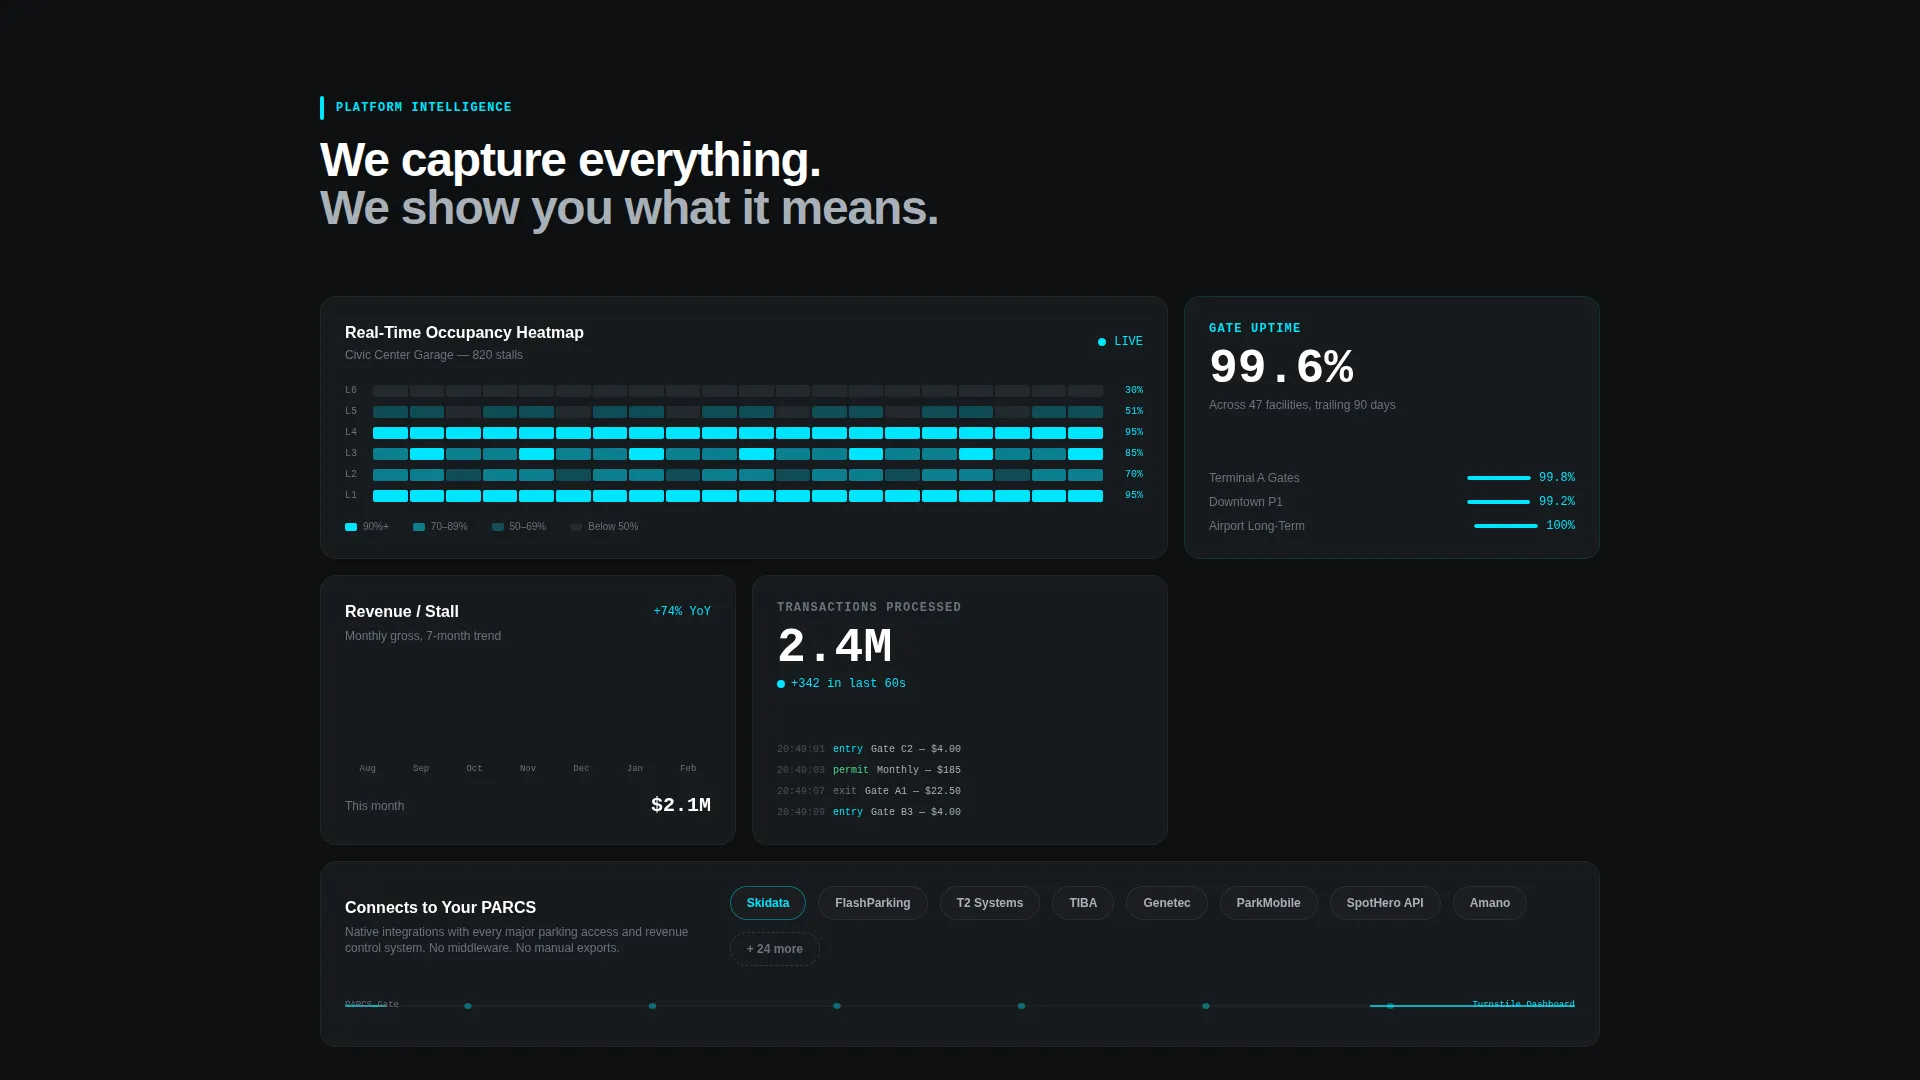Click the 85% occupancy value for L3

[1133, 453]
